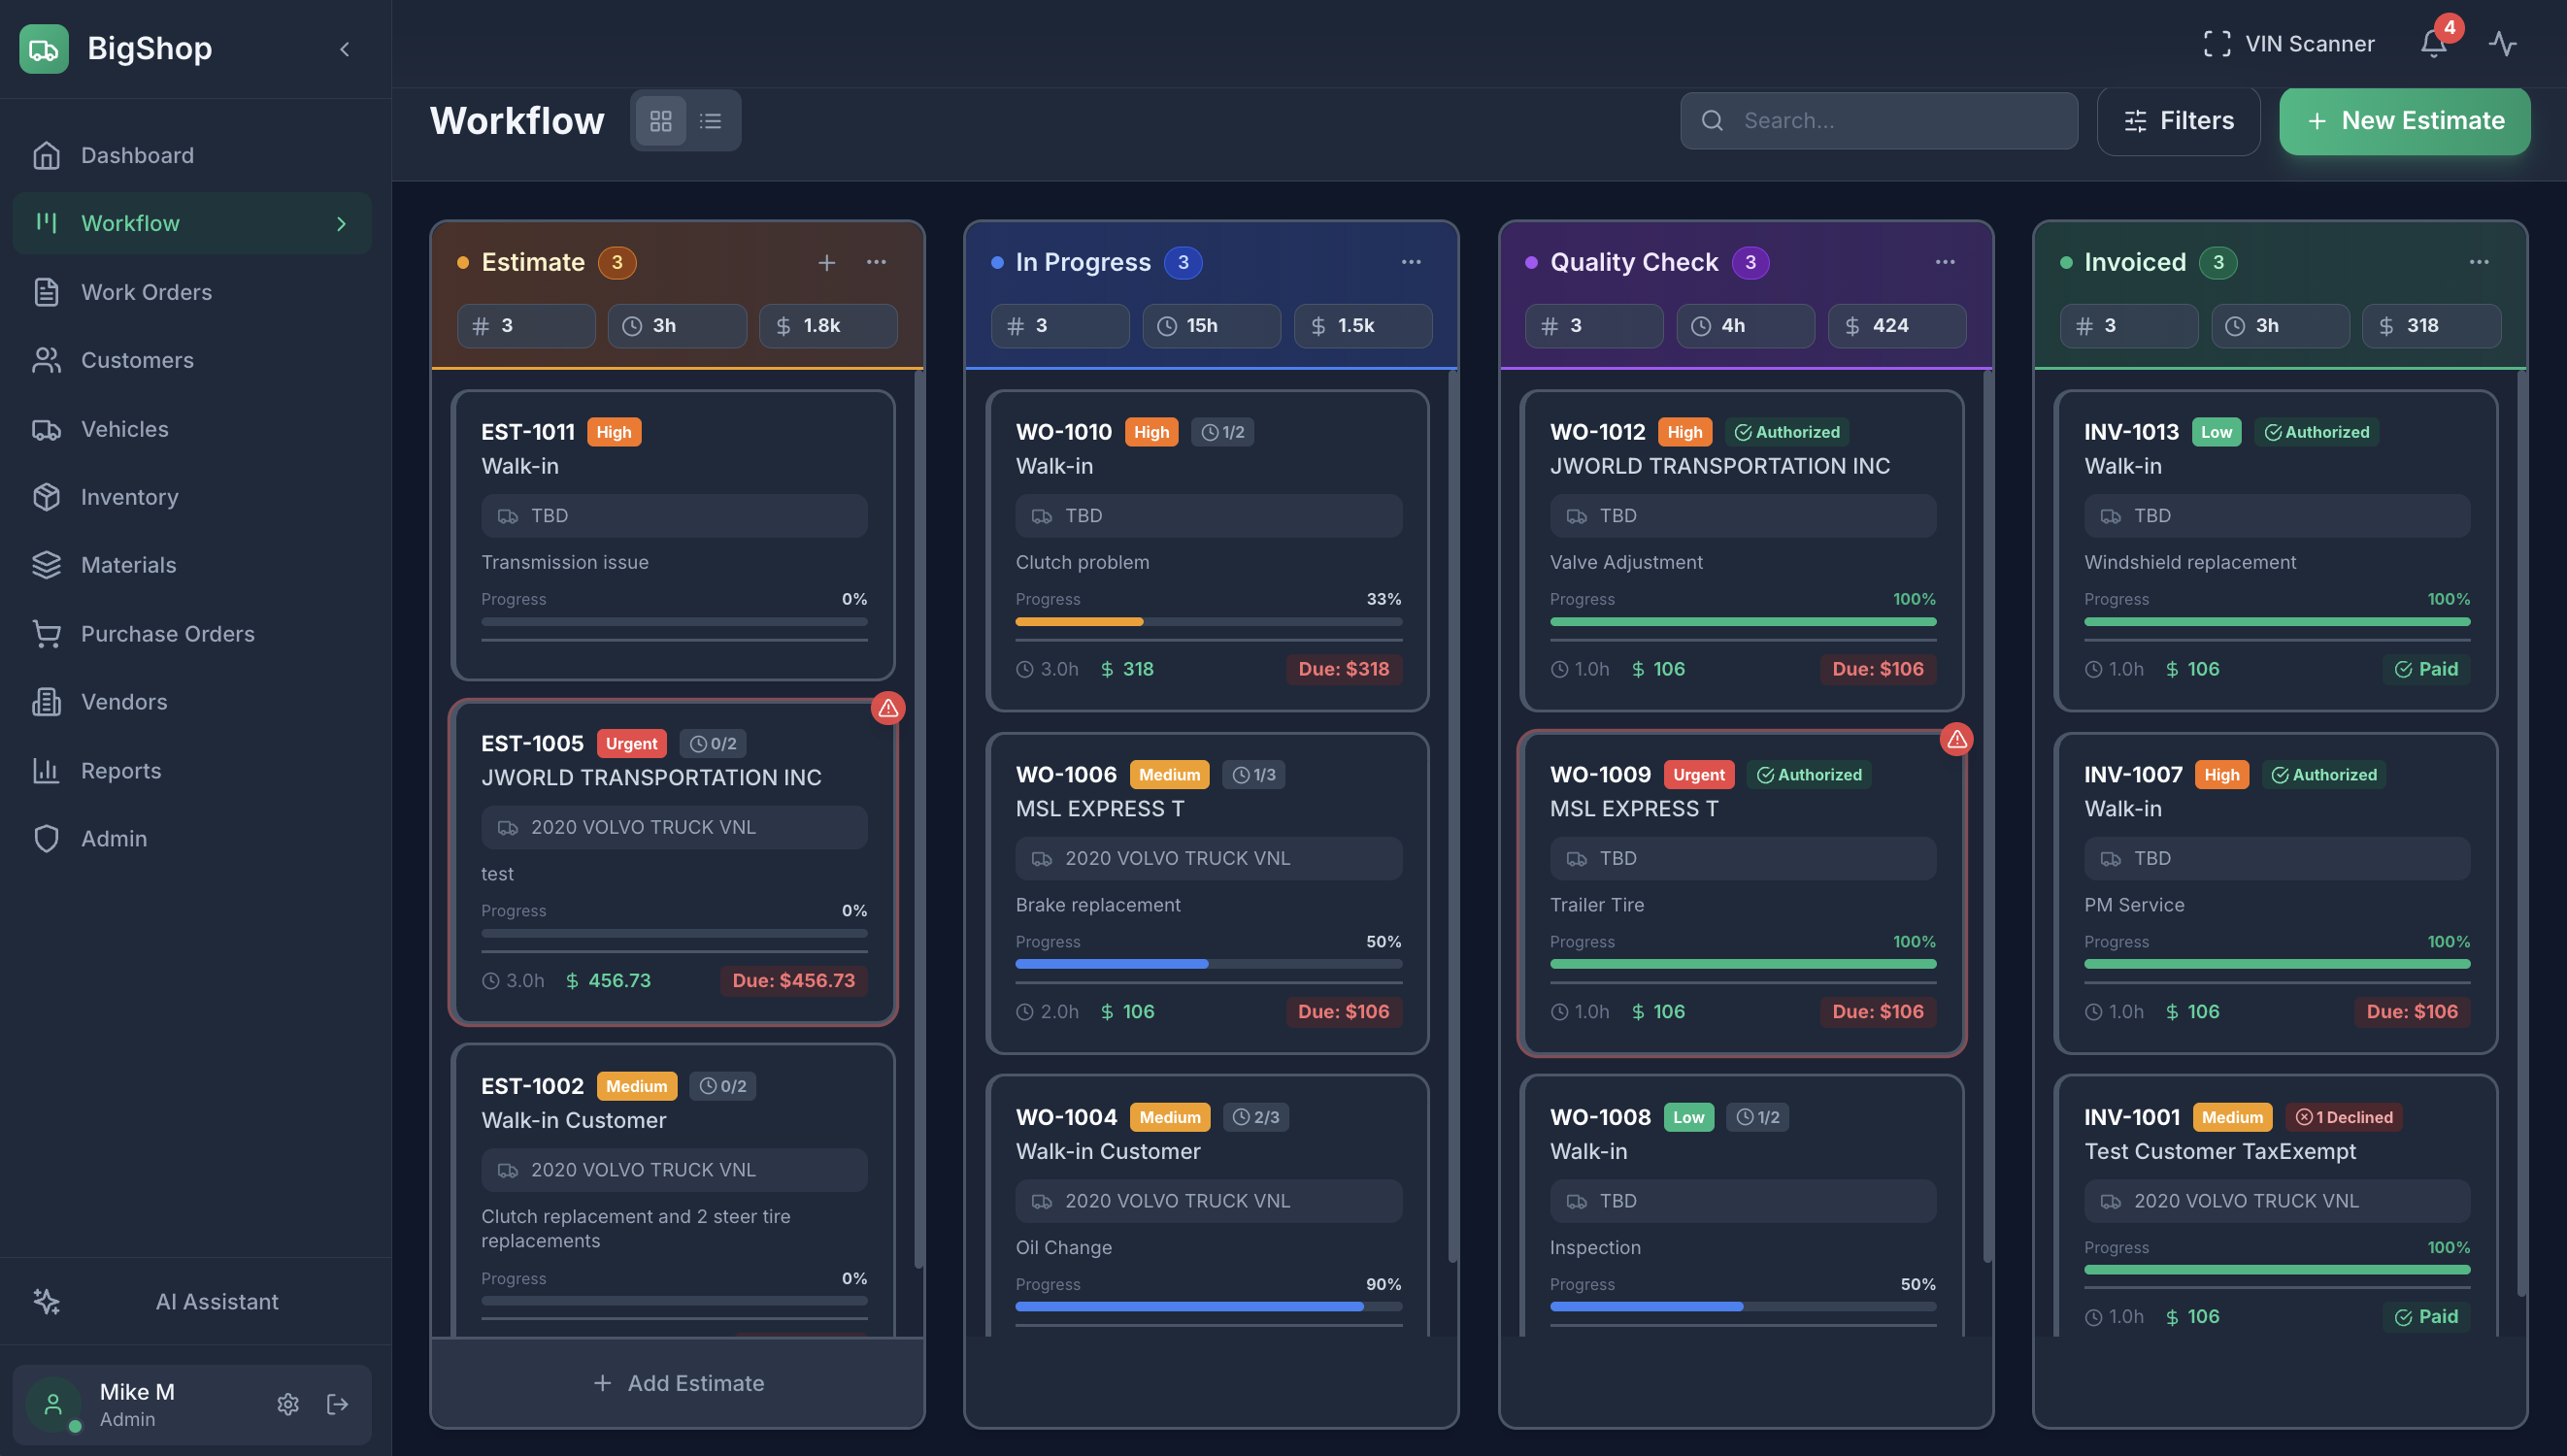Open Purchase Orders from the sidebar
Screen dimensions: 2567x1456
(167, 633)
